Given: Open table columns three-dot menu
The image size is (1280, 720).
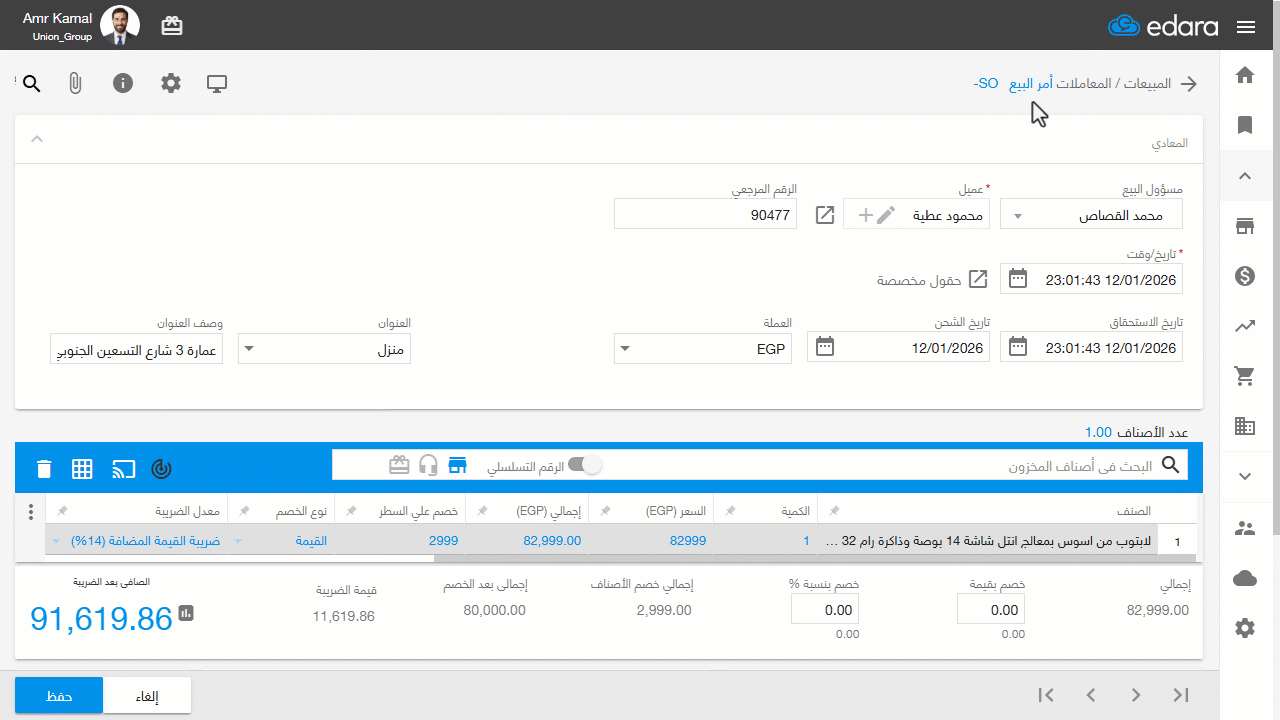Looking at the screenshot, I should tap(31, 512).
